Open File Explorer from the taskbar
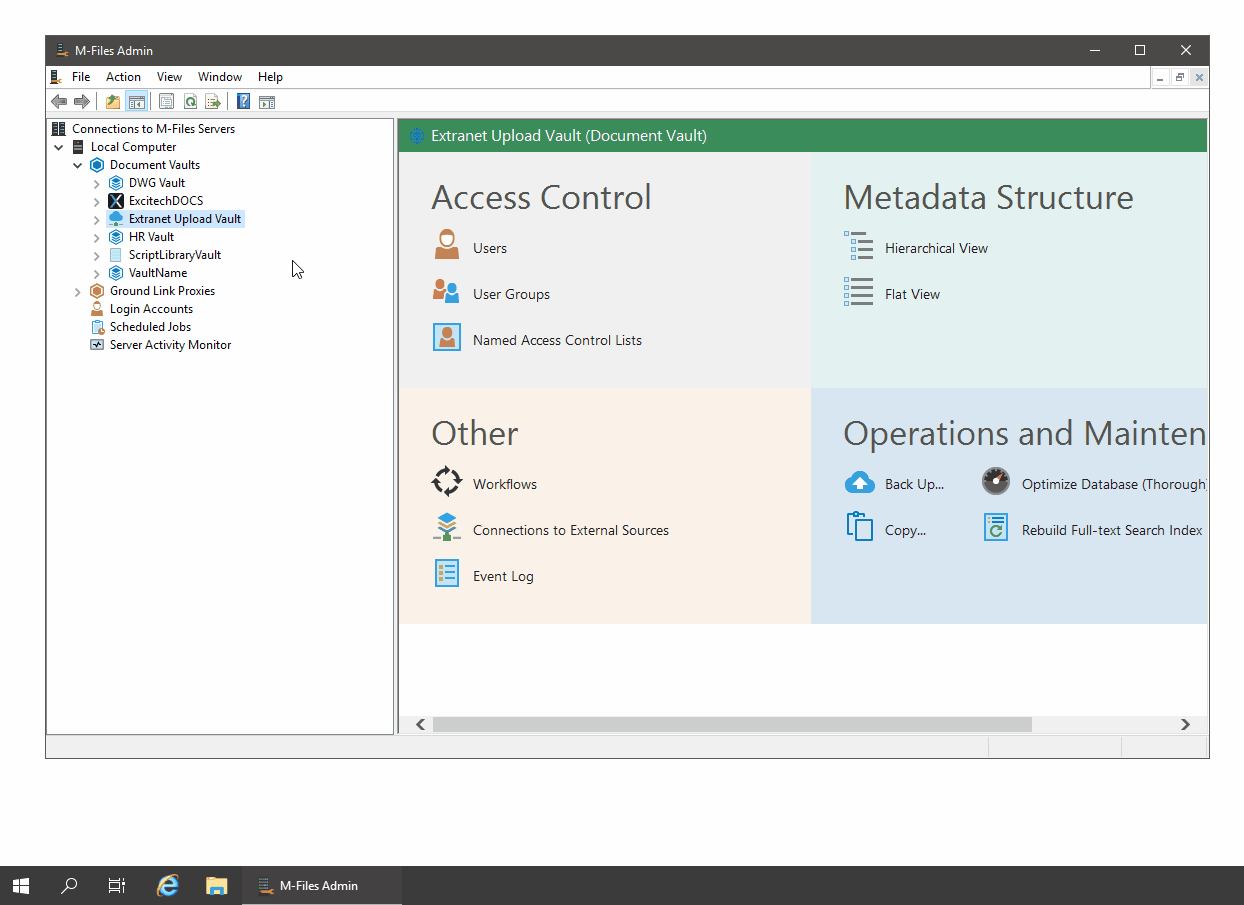The width and height of the screenshot is (1244, 905). pyautogui.click(x=216, y=885)
